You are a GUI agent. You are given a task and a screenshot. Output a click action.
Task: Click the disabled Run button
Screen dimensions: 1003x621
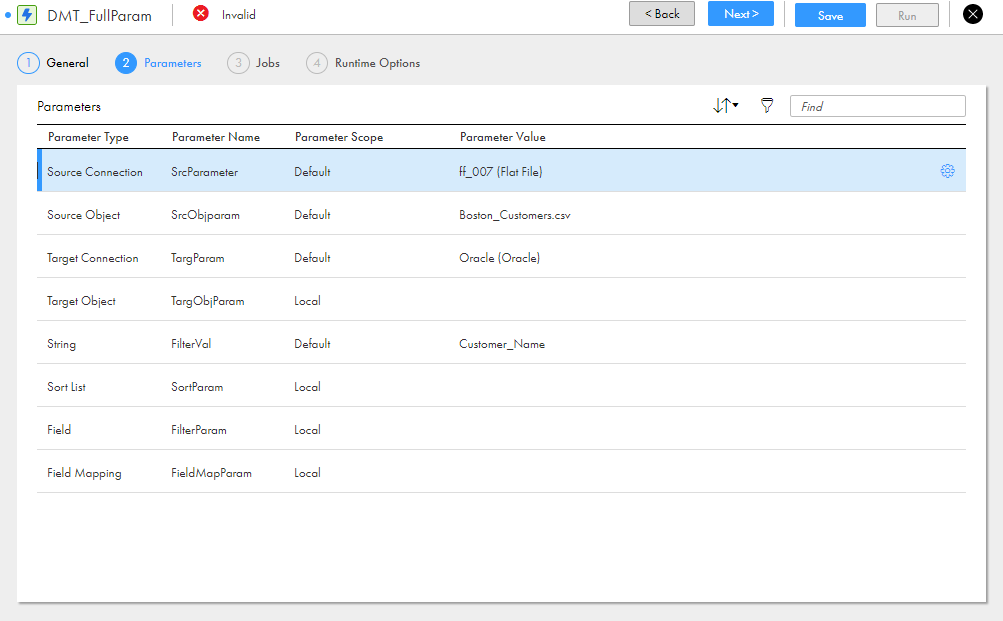pos(907,15)
